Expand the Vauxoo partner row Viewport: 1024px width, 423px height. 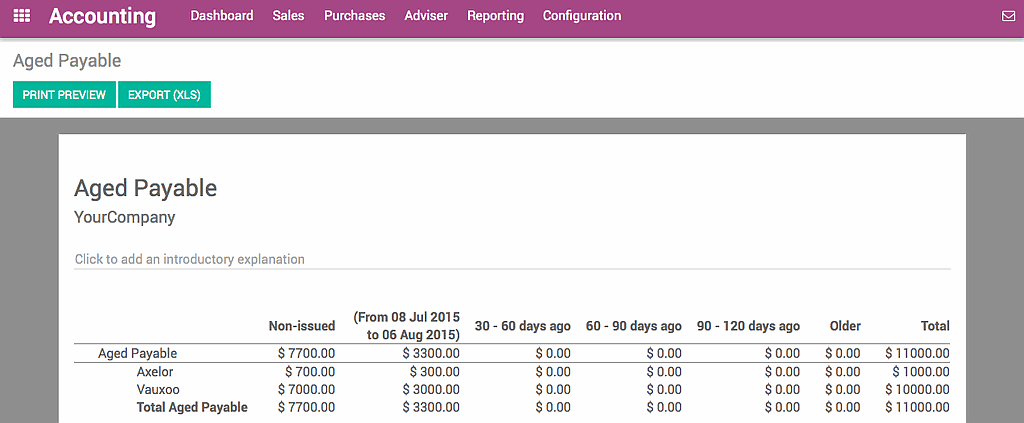click(x=158, y=389)
